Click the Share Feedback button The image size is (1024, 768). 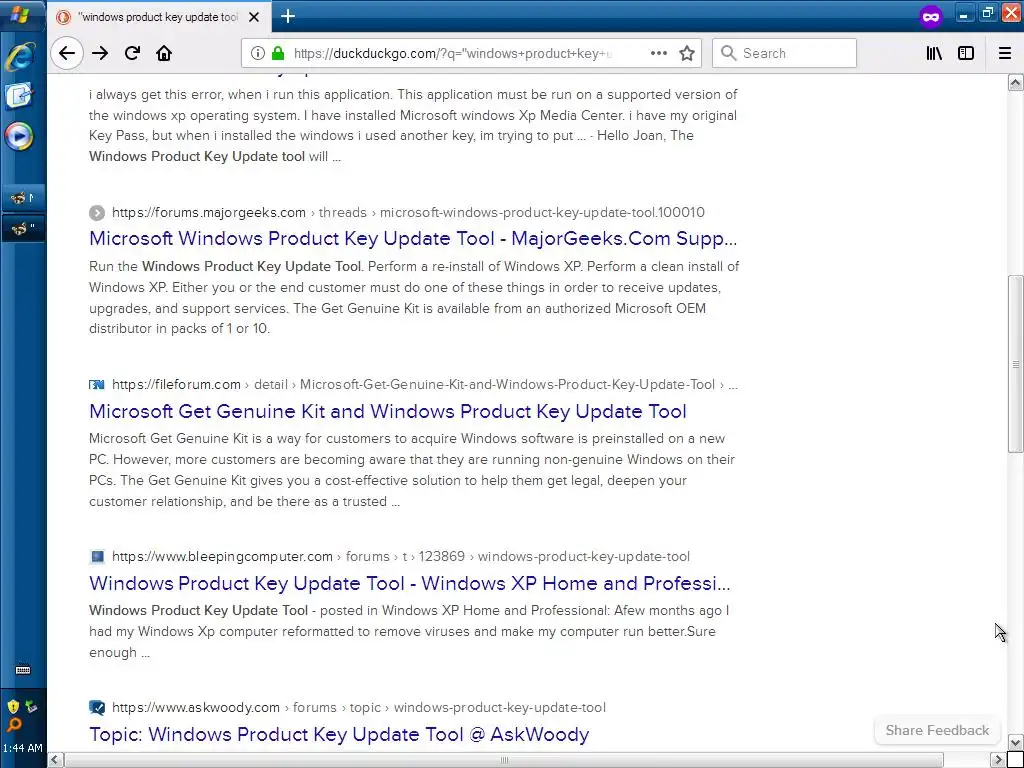937,730
